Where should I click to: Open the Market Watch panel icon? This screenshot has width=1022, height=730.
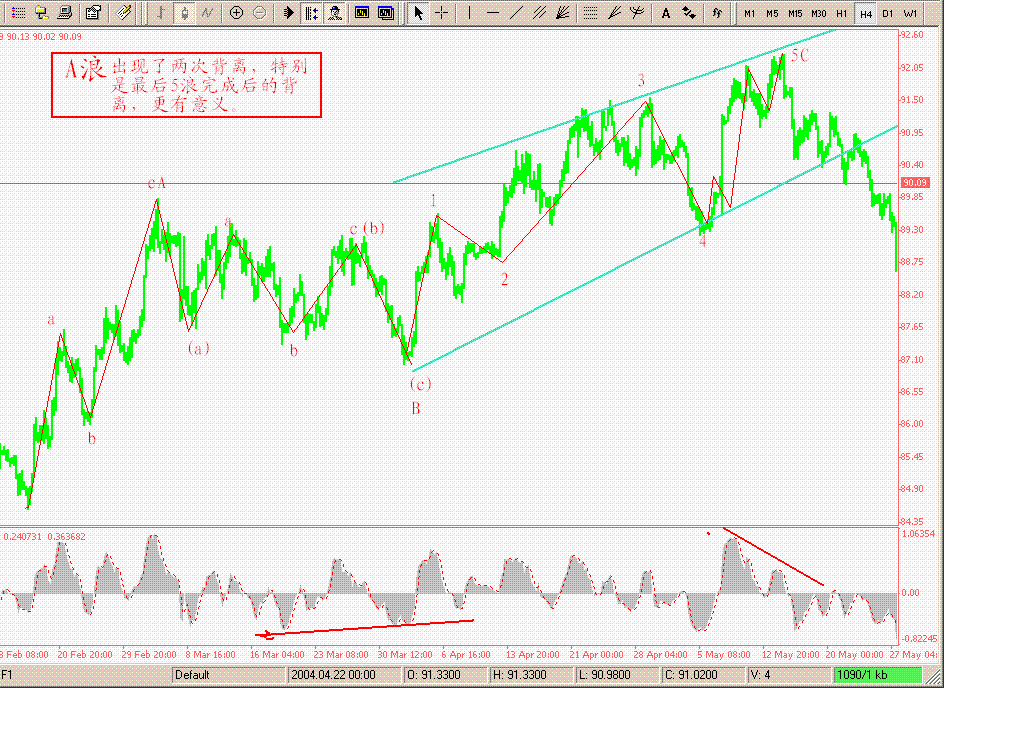click(x=18, y=12)
